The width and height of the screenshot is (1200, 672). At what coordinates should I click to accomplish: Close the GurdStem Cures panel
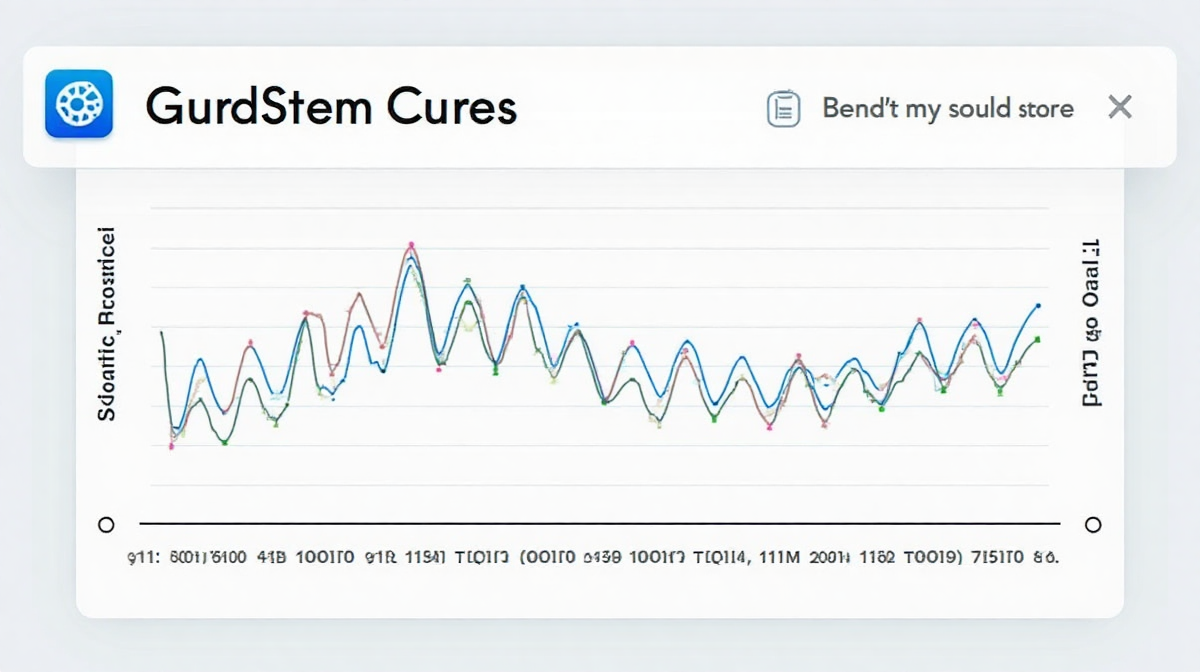(1120, 107)
